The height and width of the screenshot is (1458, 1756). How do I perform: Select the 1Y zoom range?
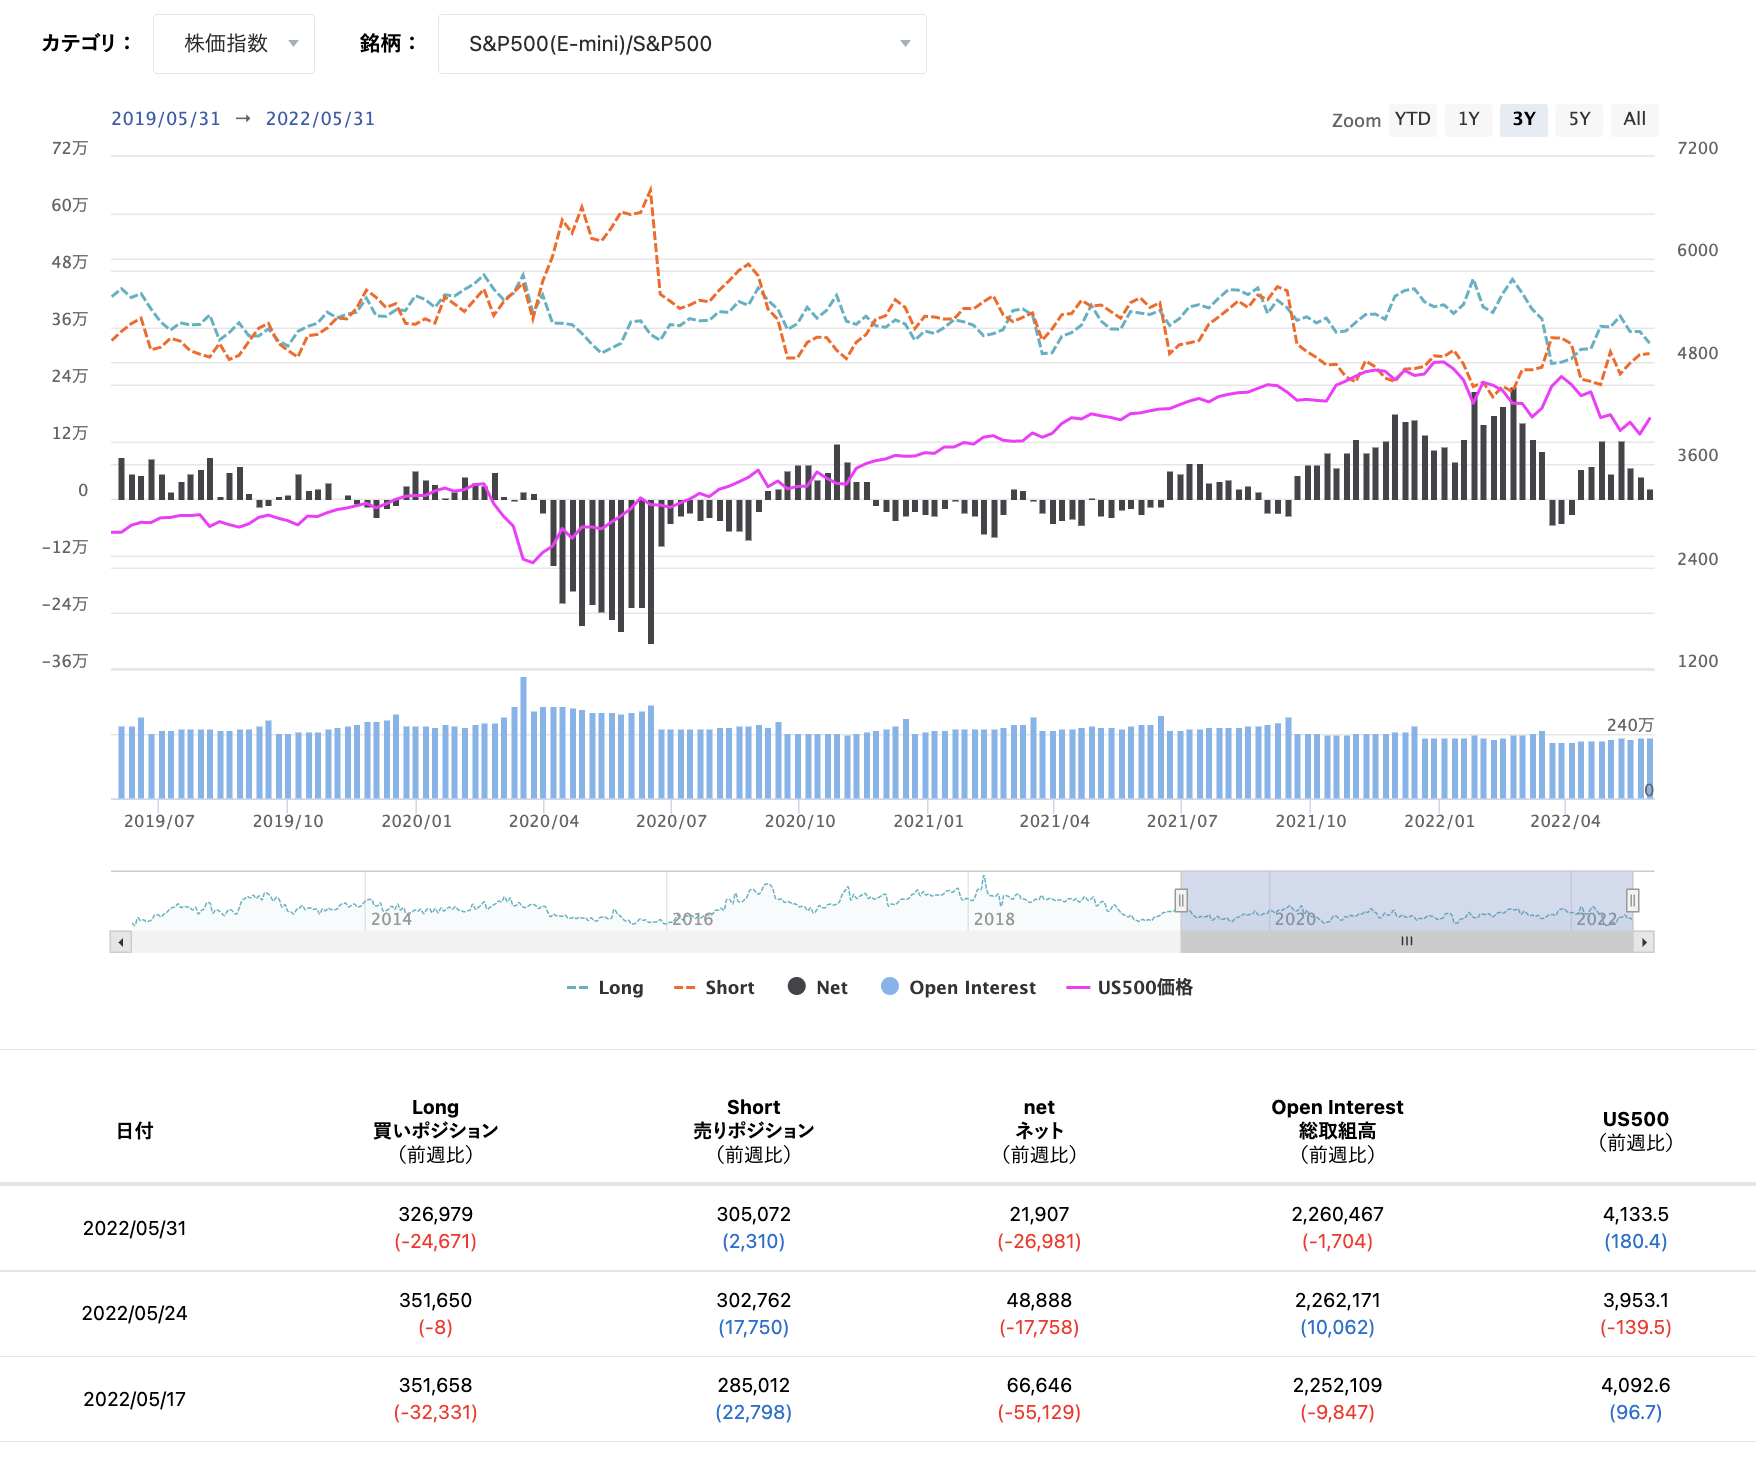pos(1468,119)
